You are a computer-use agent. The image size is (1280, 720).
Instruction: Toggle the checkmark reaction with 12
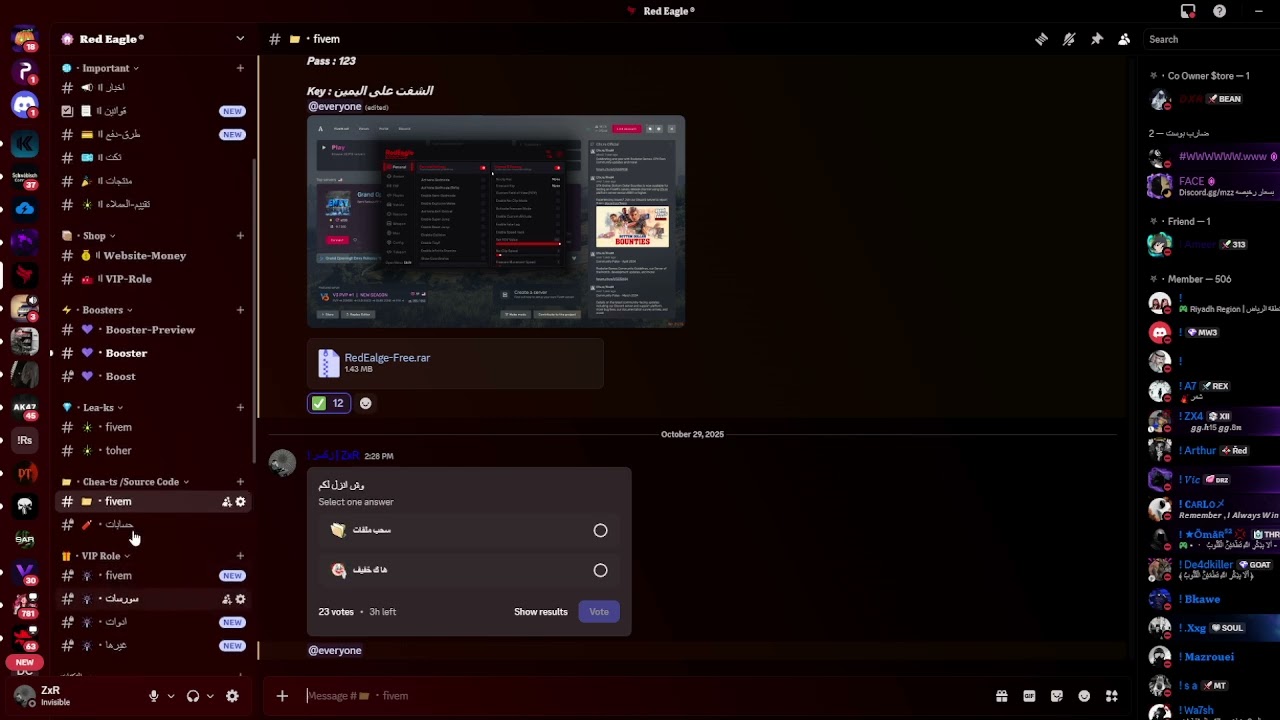point(328,403)
